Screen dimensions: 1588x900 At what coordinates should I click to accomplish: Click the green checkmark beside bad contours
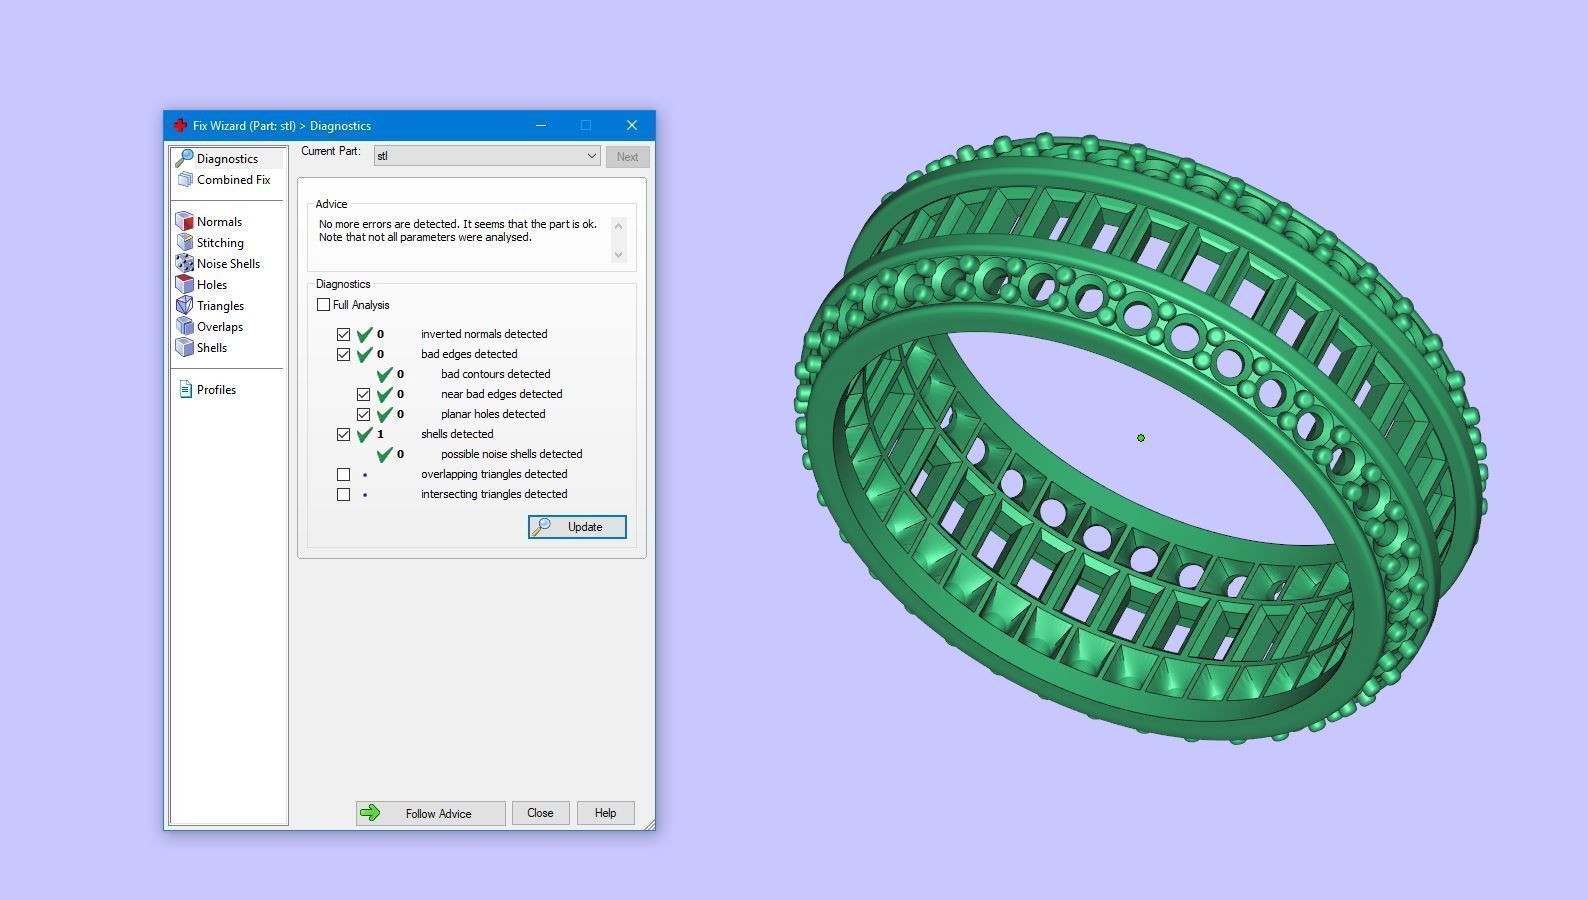point(384,374)
